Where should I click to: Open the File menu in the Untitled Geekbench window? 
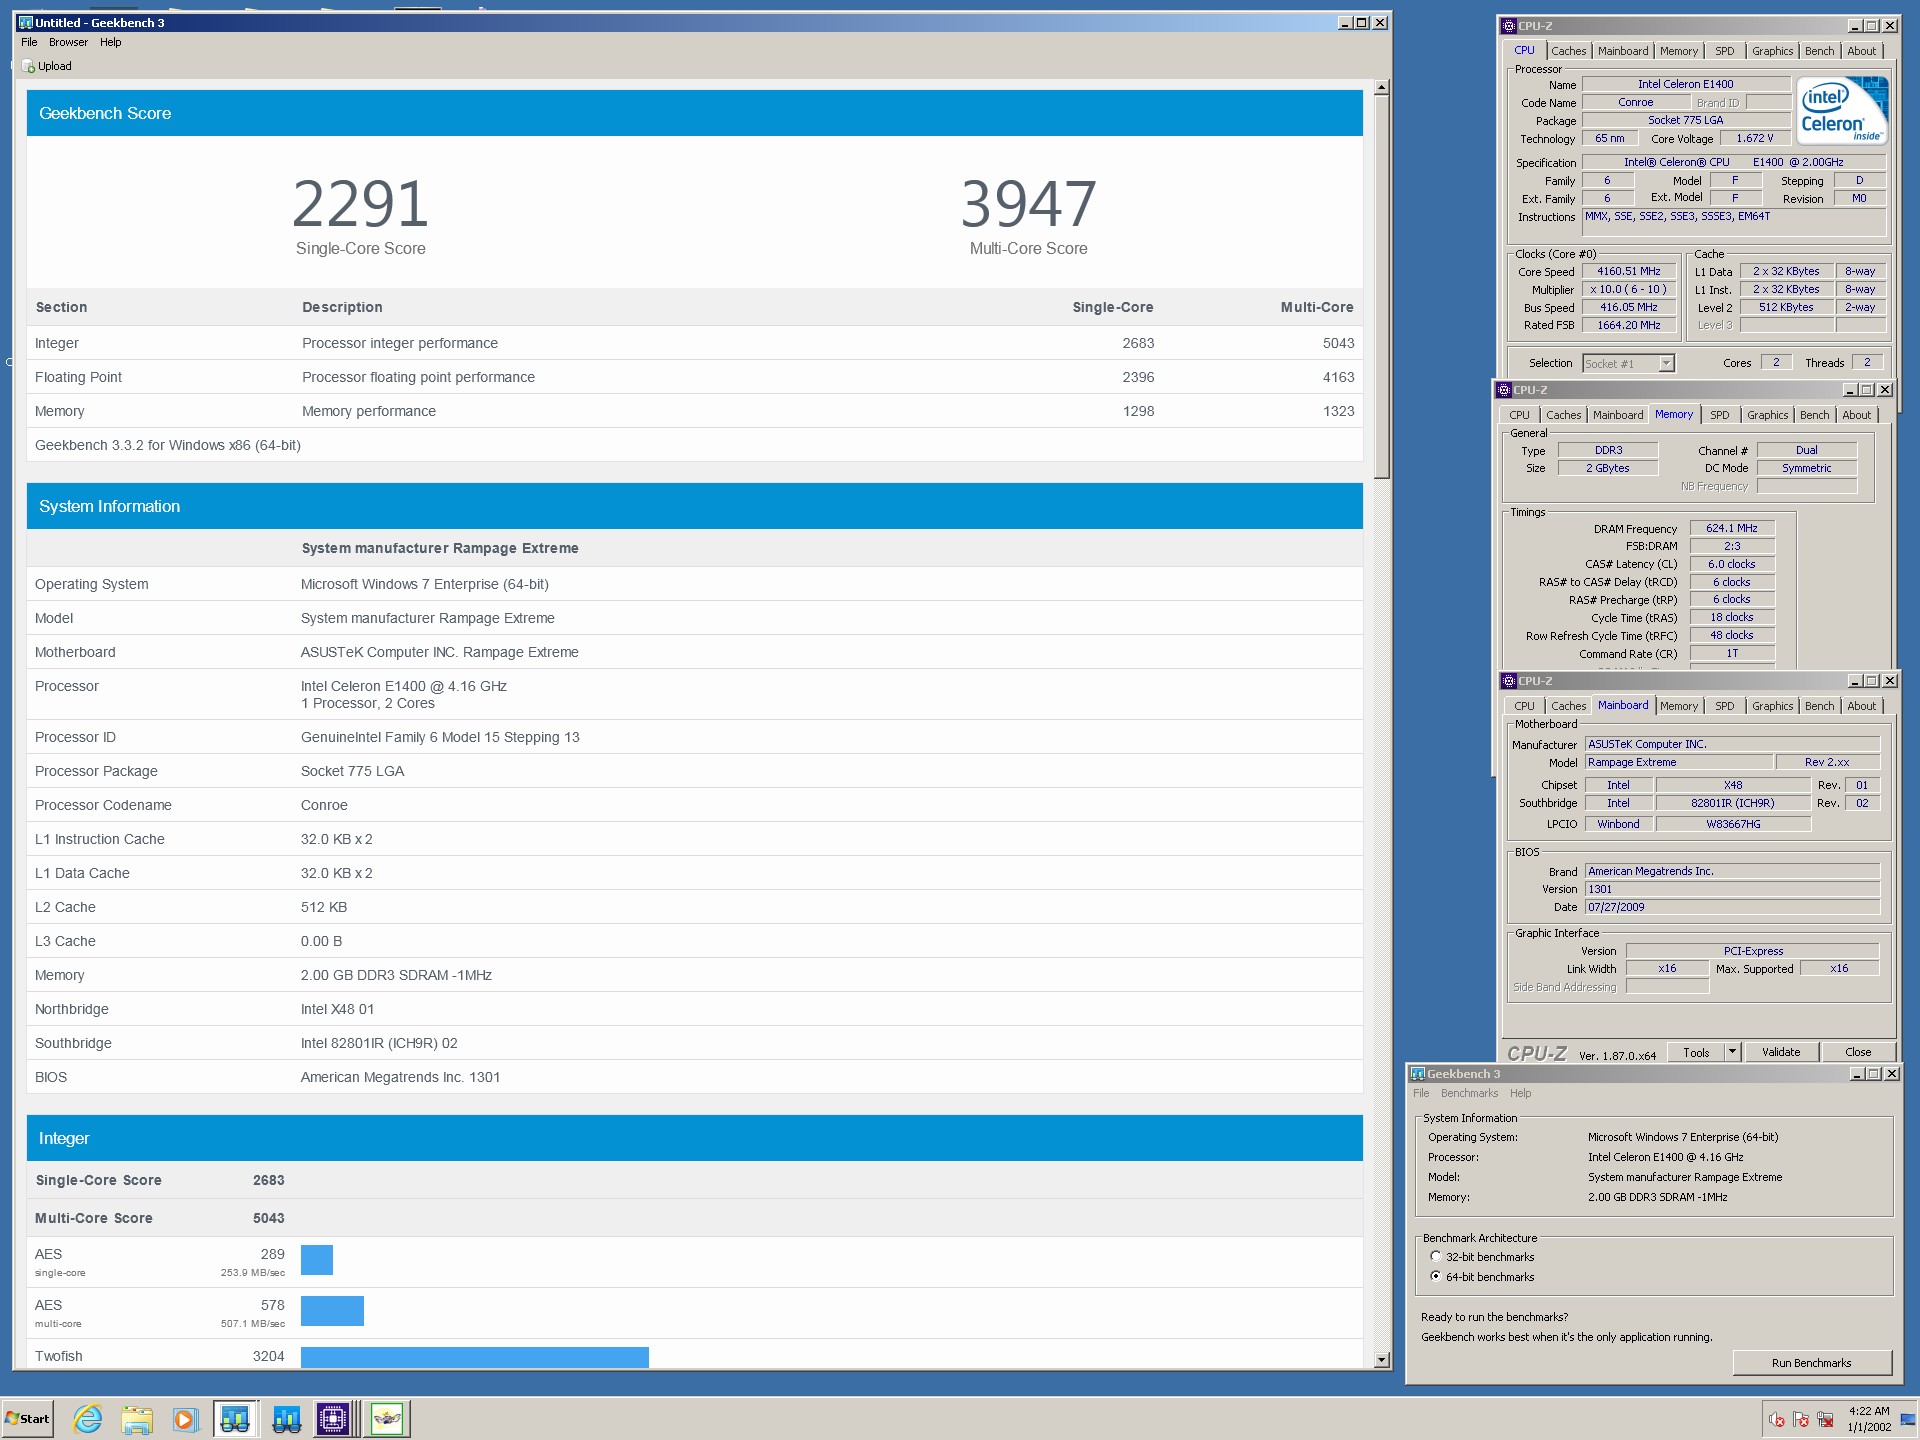pos(29,42)
